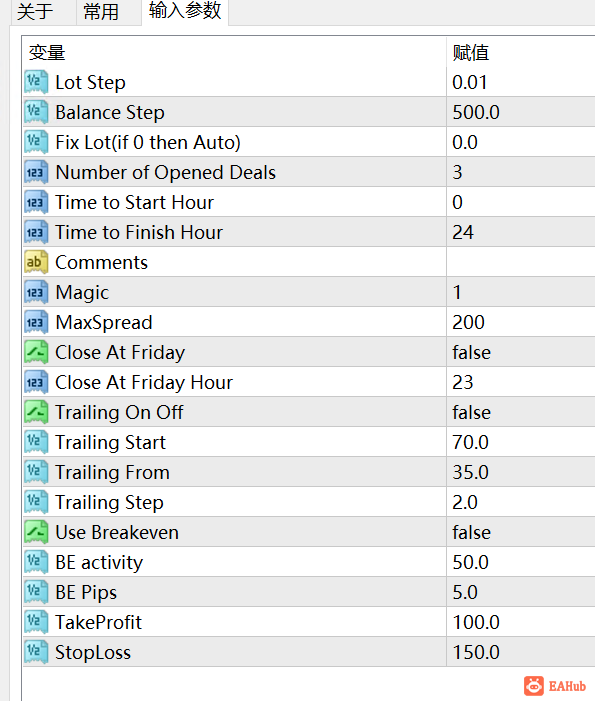The width and height of the screenshot is (595, 701).
Task: Select the boolean icon next to Use Breakeven
Action: point(36,532)
